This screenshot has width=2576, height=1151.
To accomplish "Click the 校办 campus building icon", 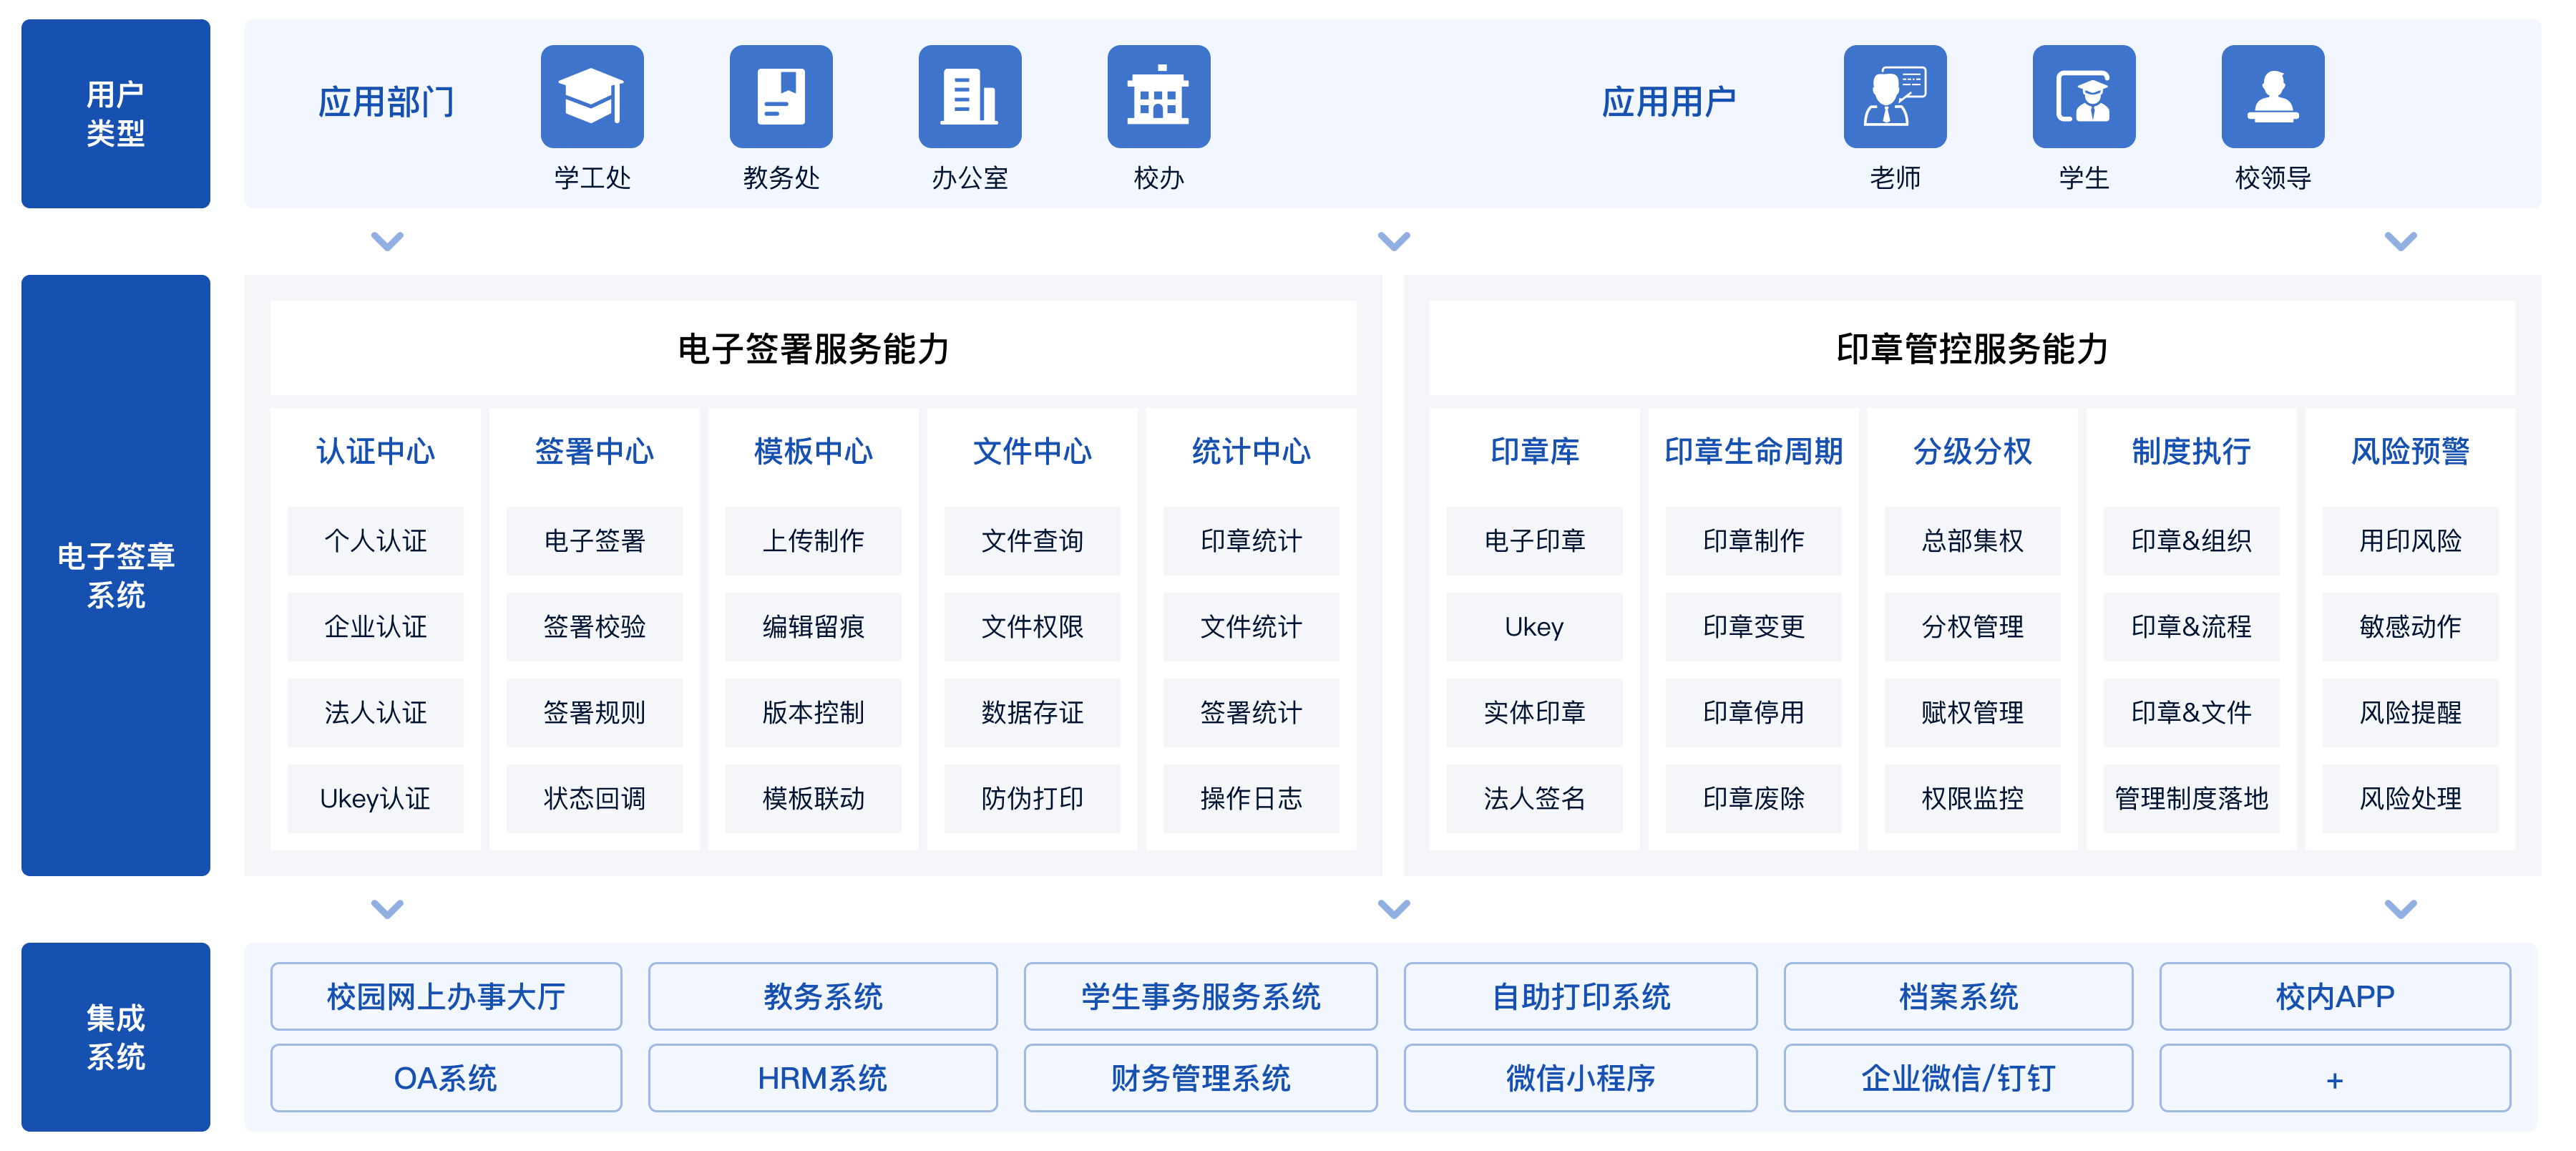I will pyautogui.click(x=1159, y=97).
